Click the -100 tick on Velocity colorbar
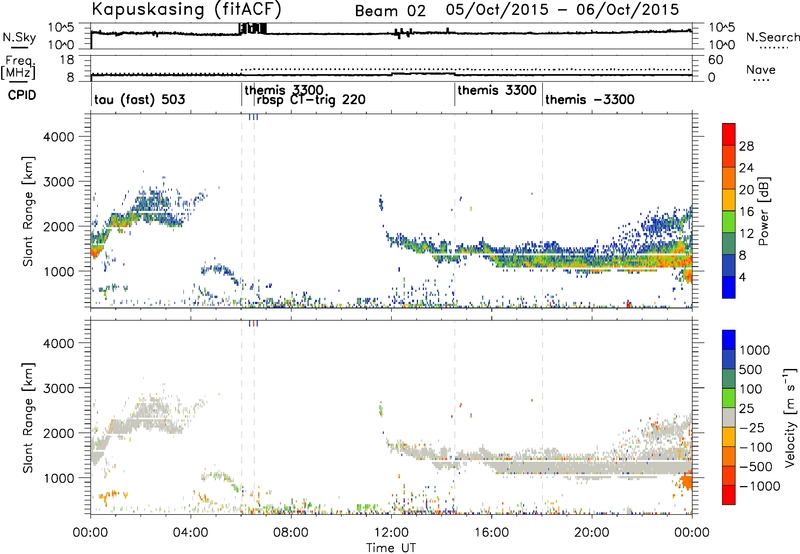The height and width of the screenshot is (554, 800). point(756,447)
